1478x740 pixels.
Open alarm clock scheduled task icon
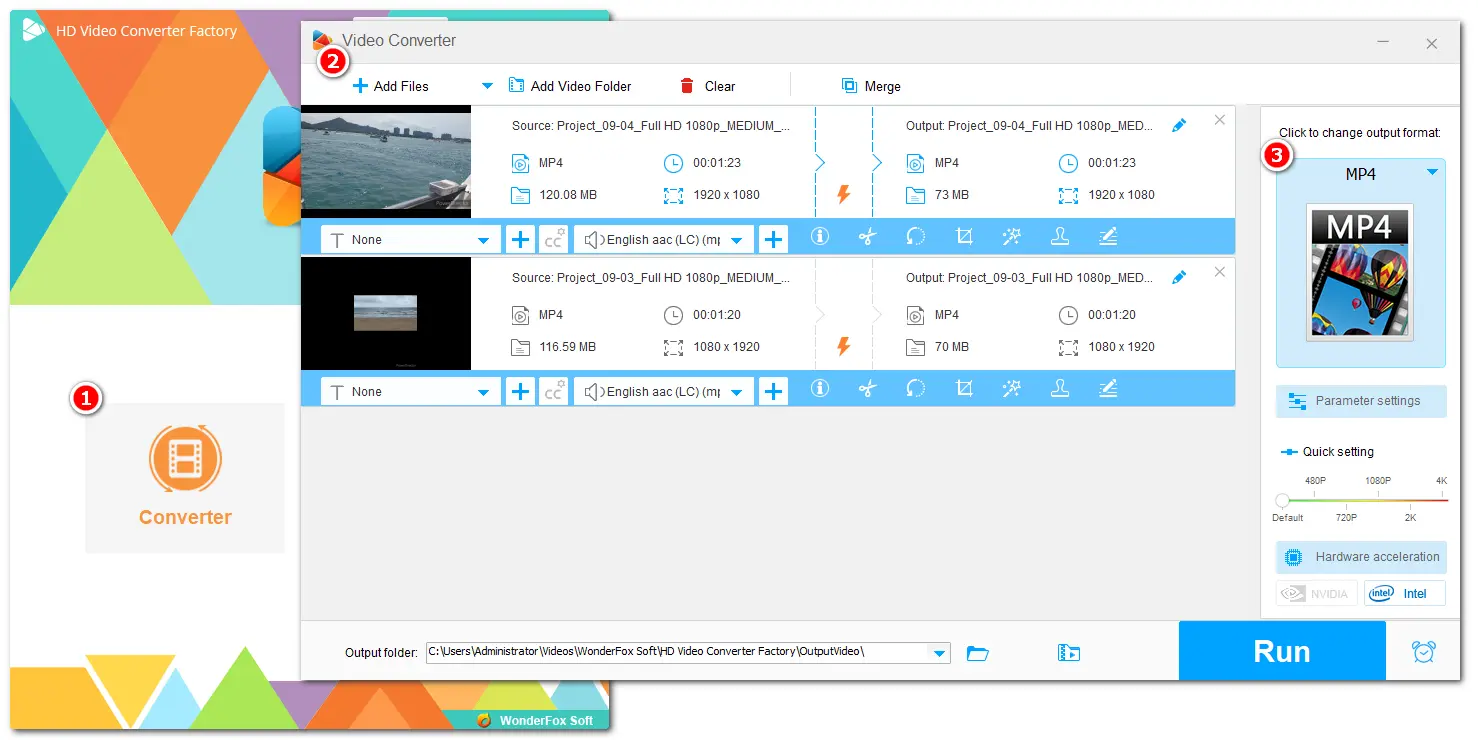click(x=1424, y=652)
